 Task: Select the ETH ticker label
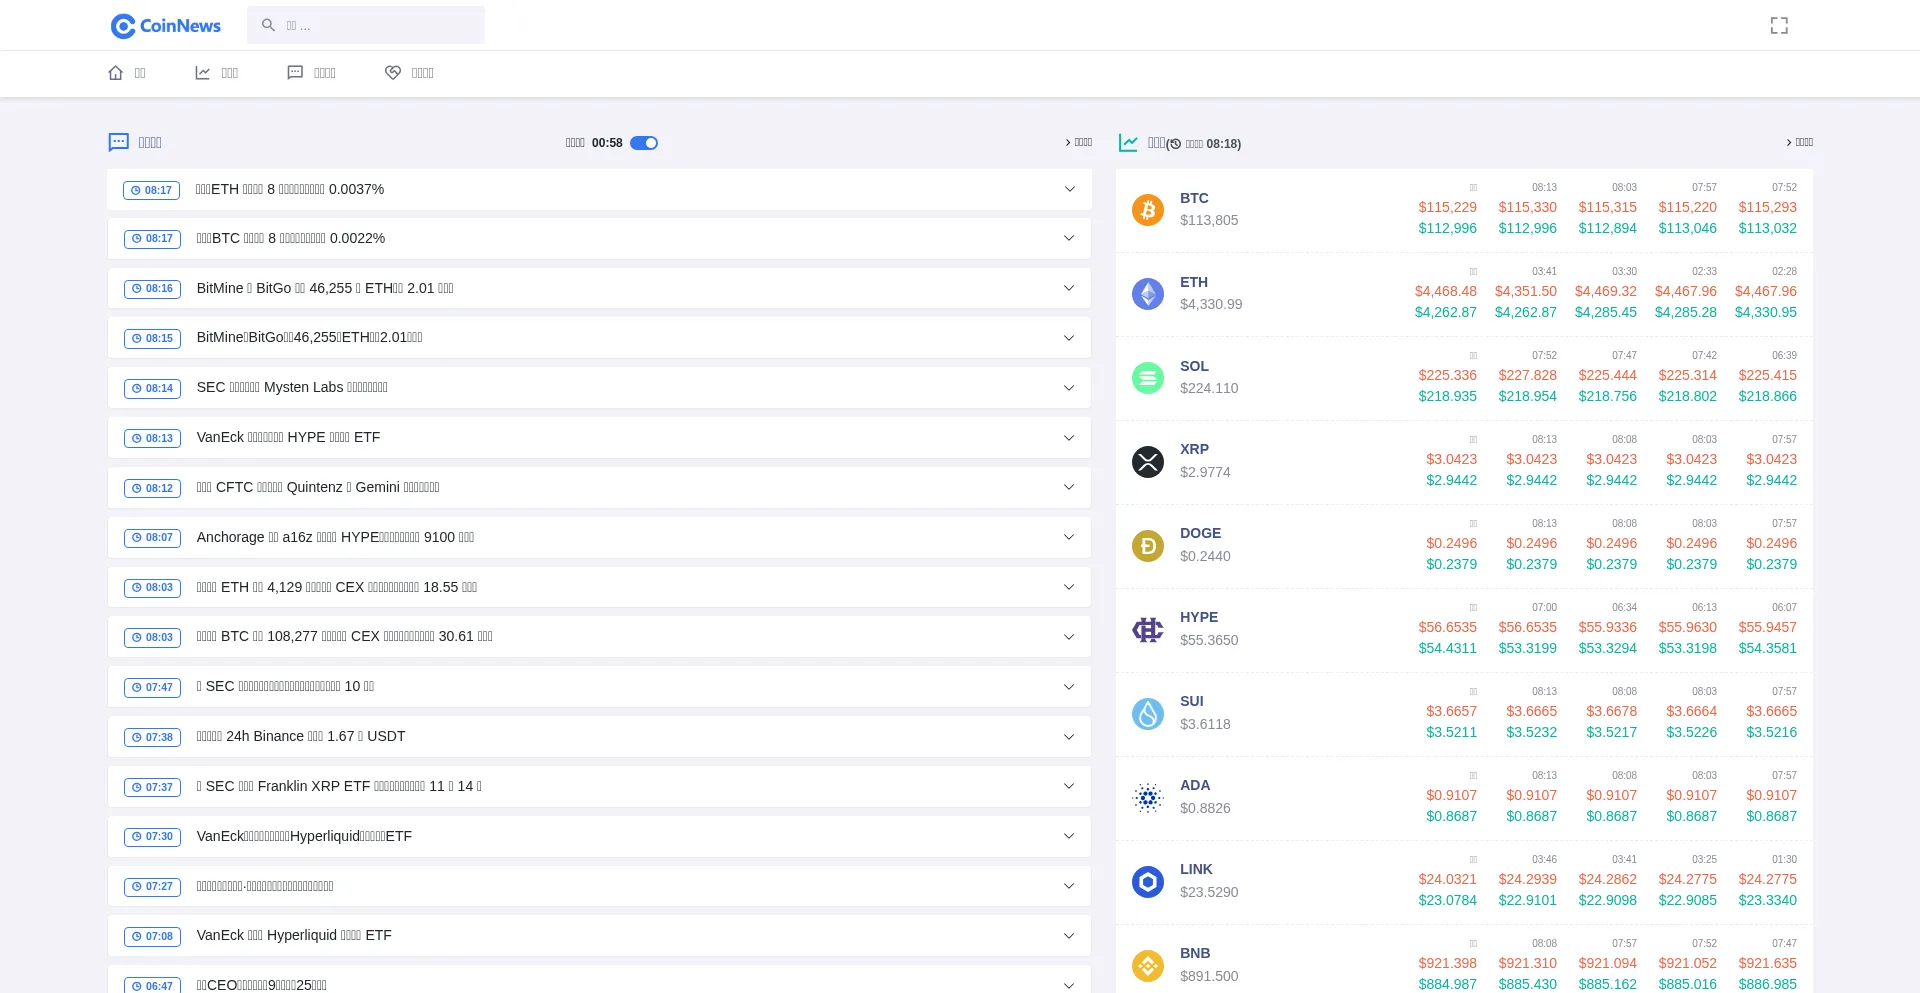point(1194,282)
